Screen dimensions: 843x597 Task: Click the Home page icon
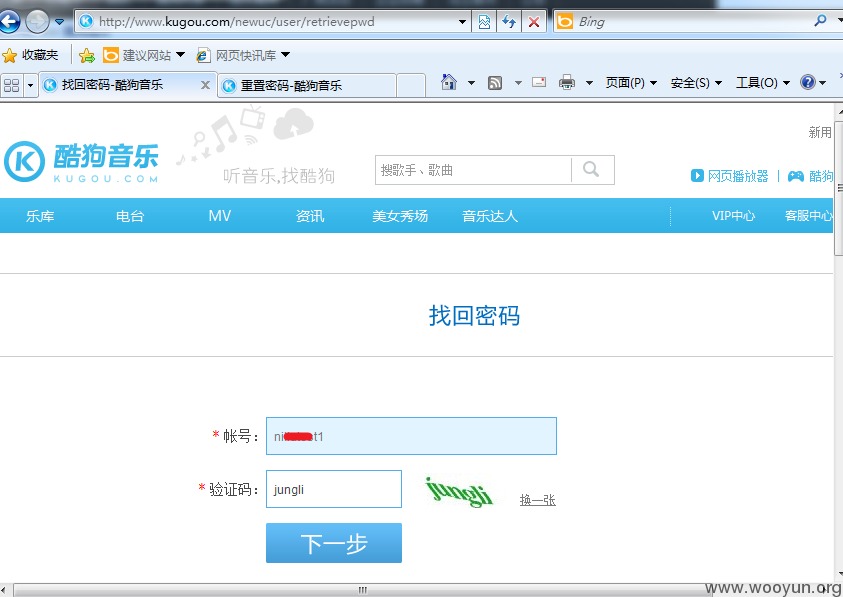pyautogui.click(x=449, y=82)
